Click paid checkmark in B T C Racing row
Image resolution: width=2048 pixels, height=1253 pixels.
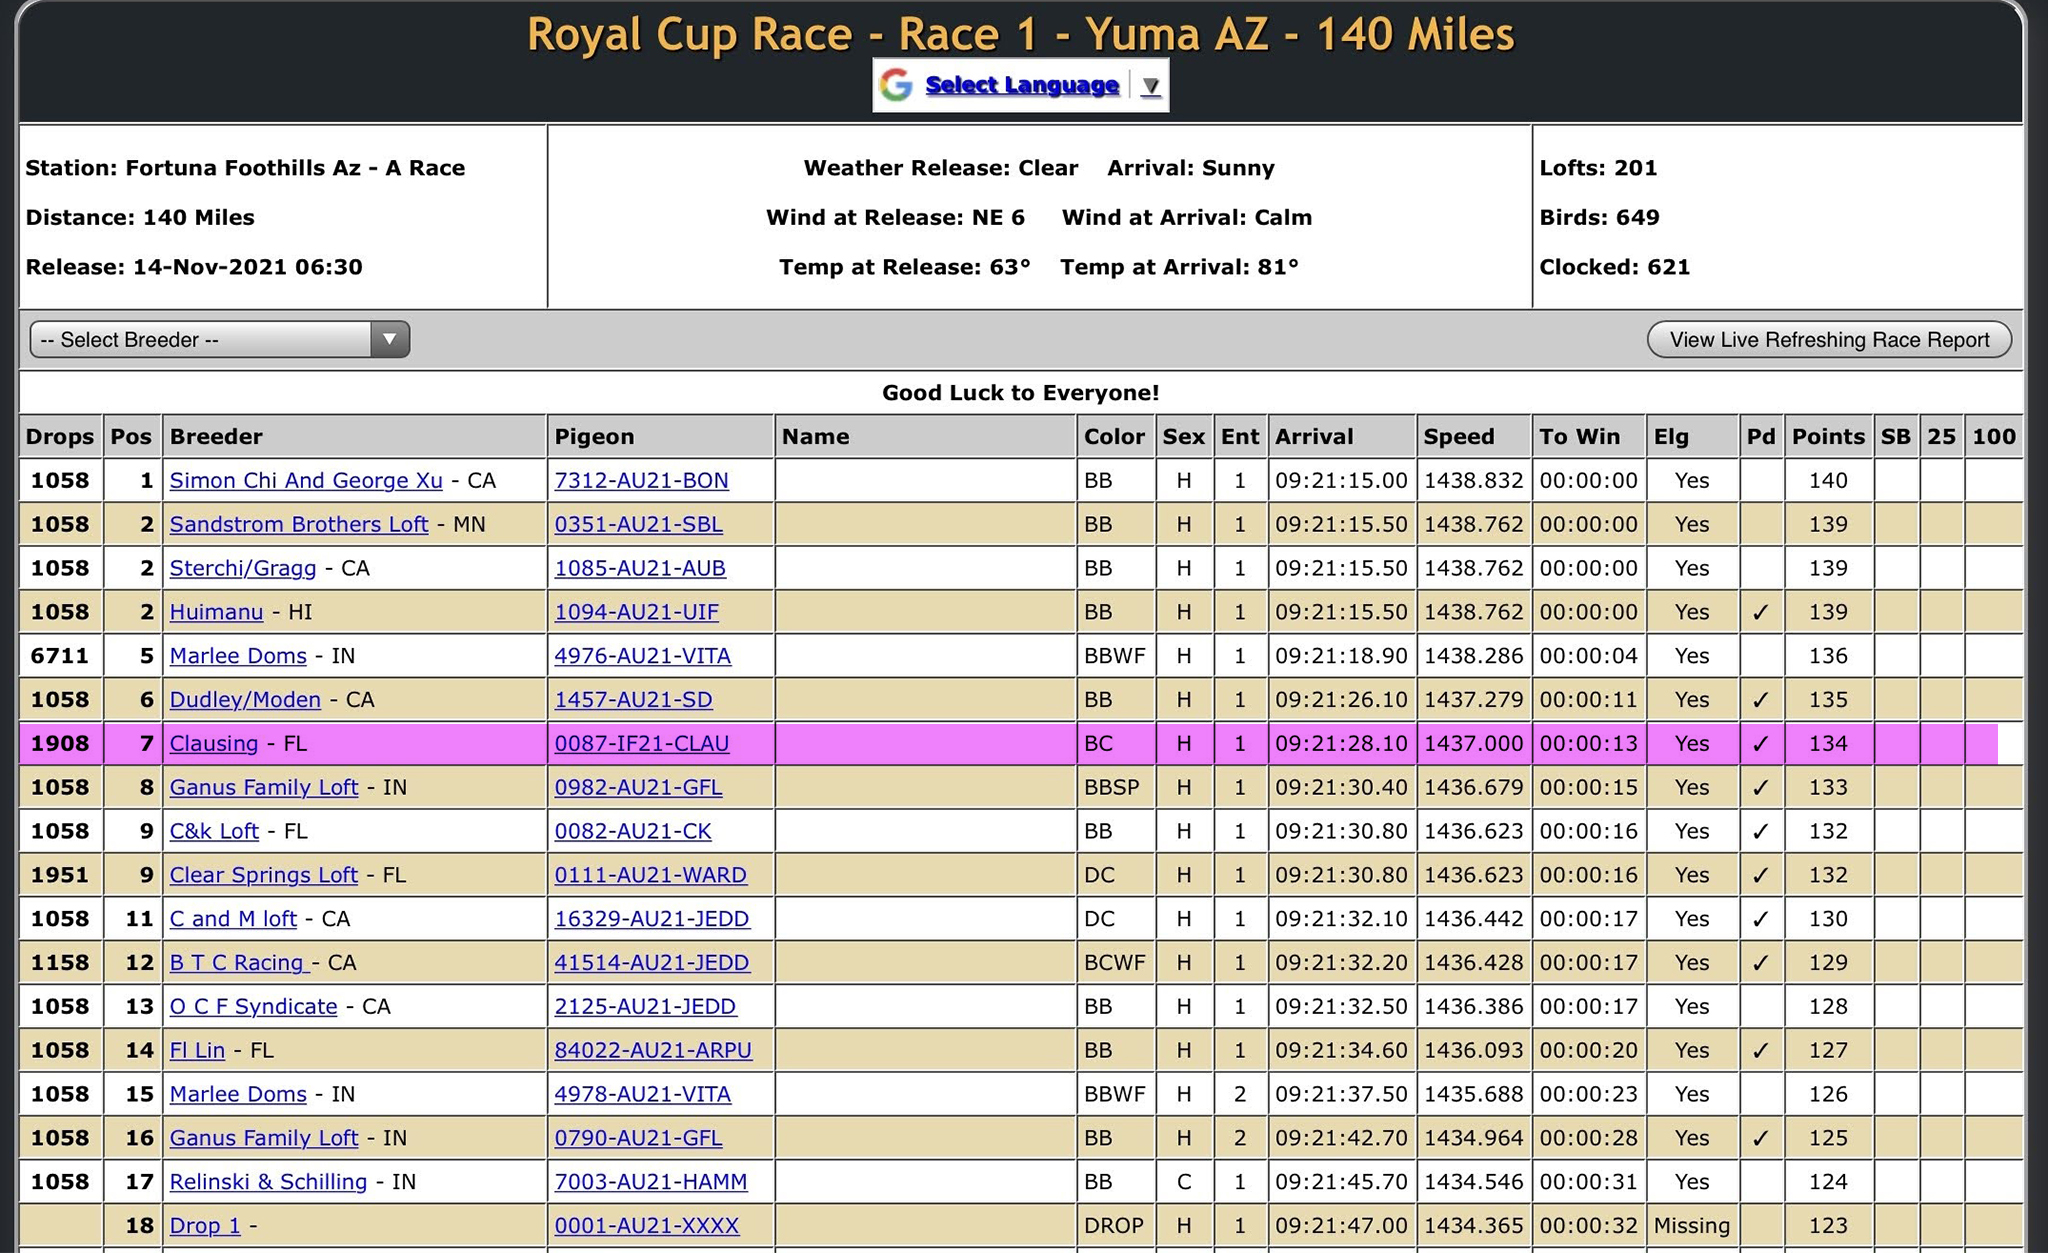(x=1760, y=963)
